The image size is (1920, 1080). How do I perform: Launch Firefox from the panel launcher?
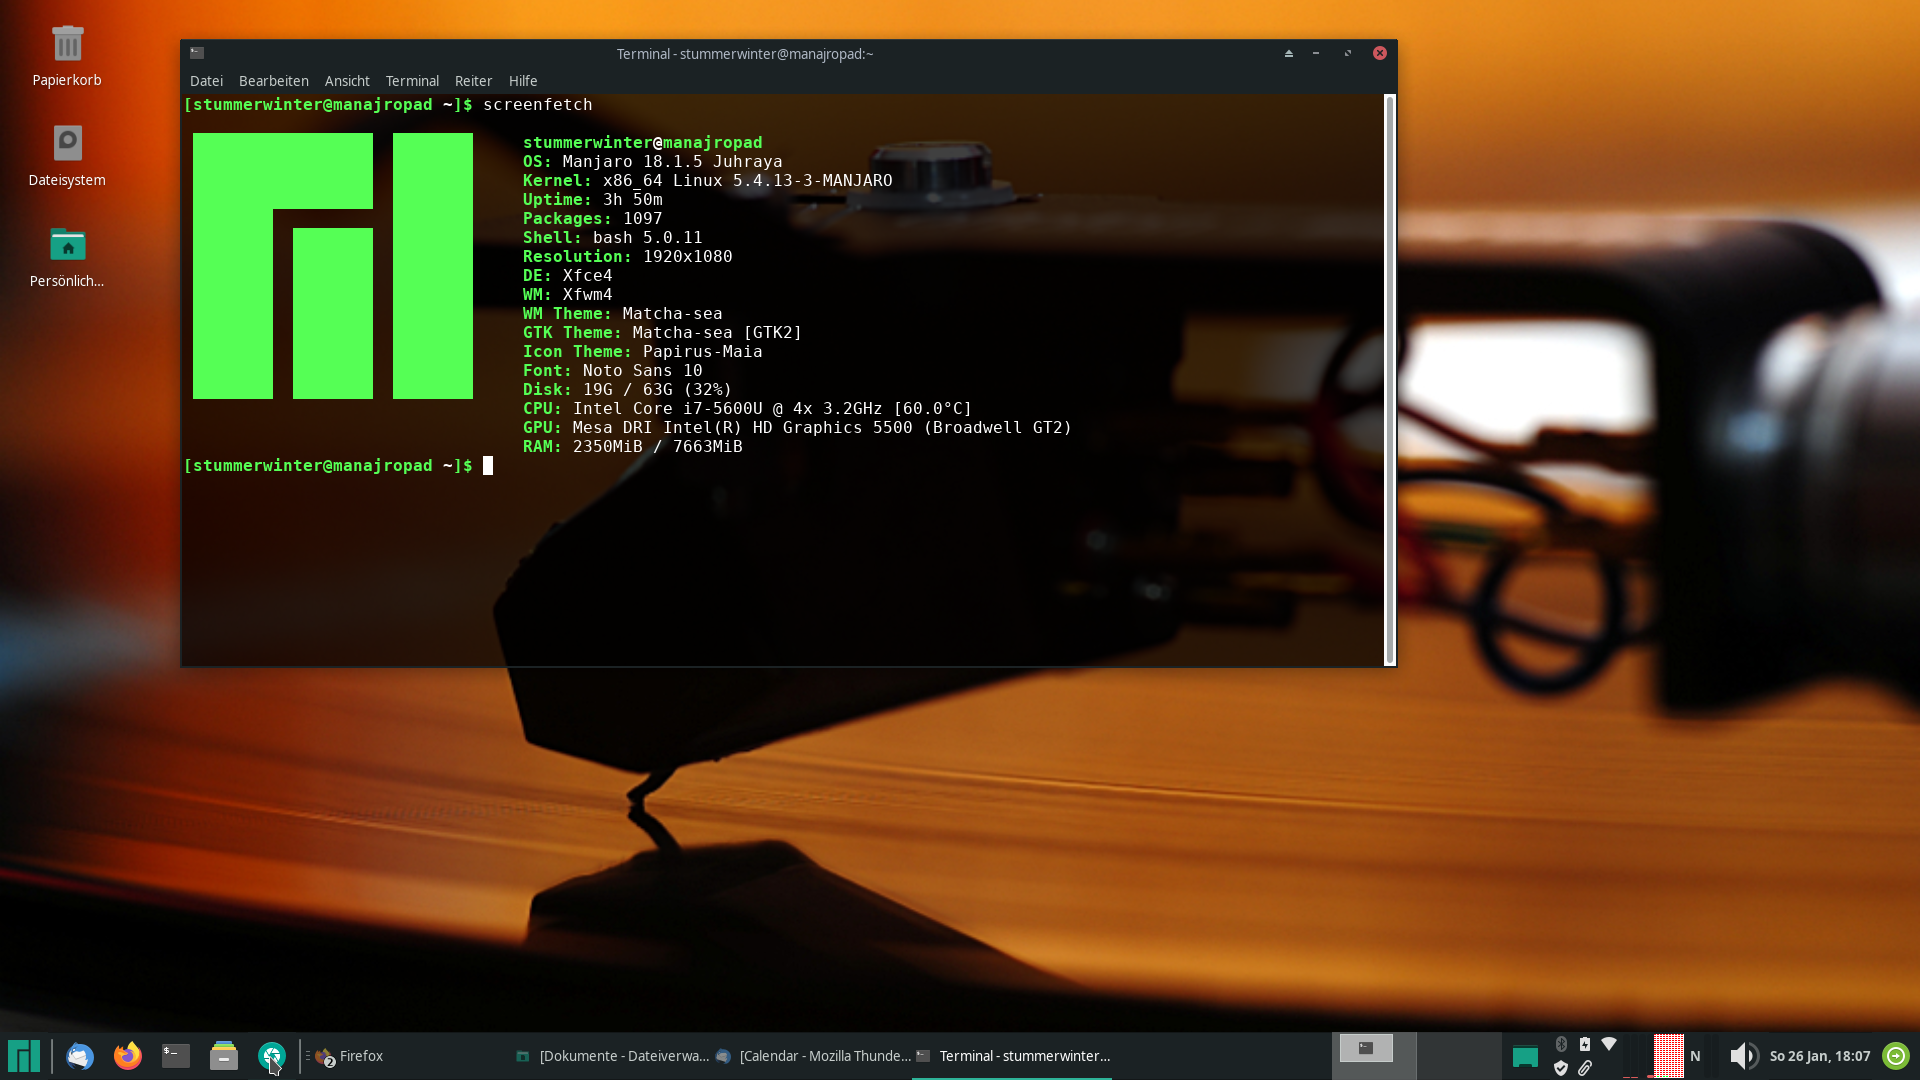pyautogui.click(x=128, y=1056)
